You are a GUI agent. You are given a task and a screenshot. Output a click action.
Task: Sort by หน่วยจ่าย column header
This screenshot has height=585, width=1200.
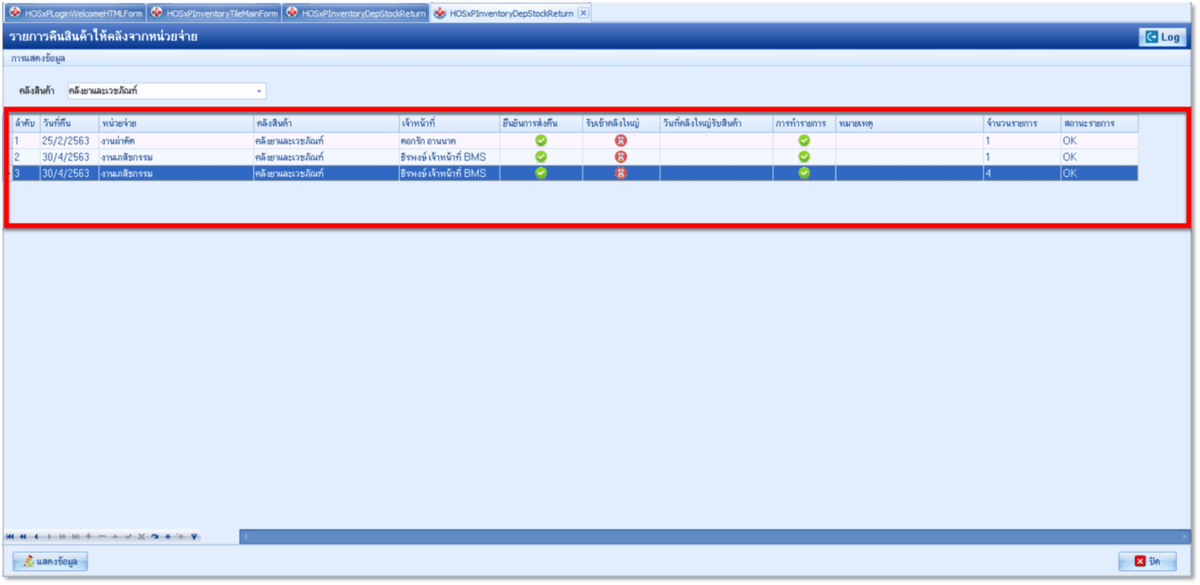[x=120, y=123]
